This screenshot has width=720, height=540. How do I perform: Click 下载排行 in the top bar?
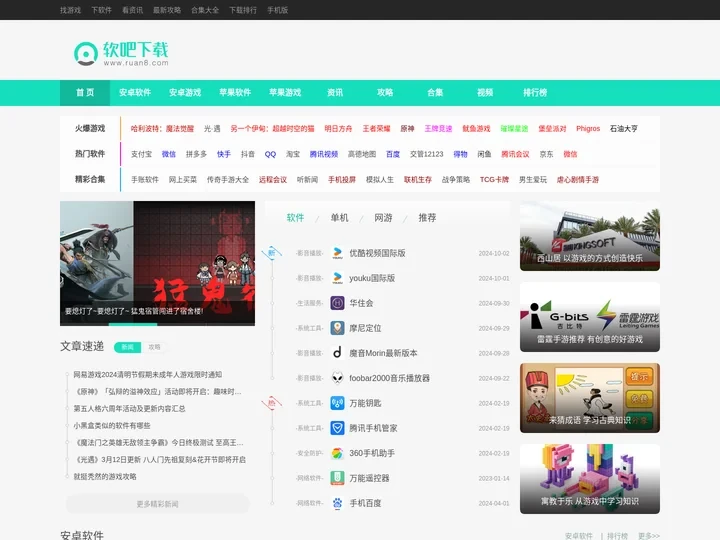[243, 10]
